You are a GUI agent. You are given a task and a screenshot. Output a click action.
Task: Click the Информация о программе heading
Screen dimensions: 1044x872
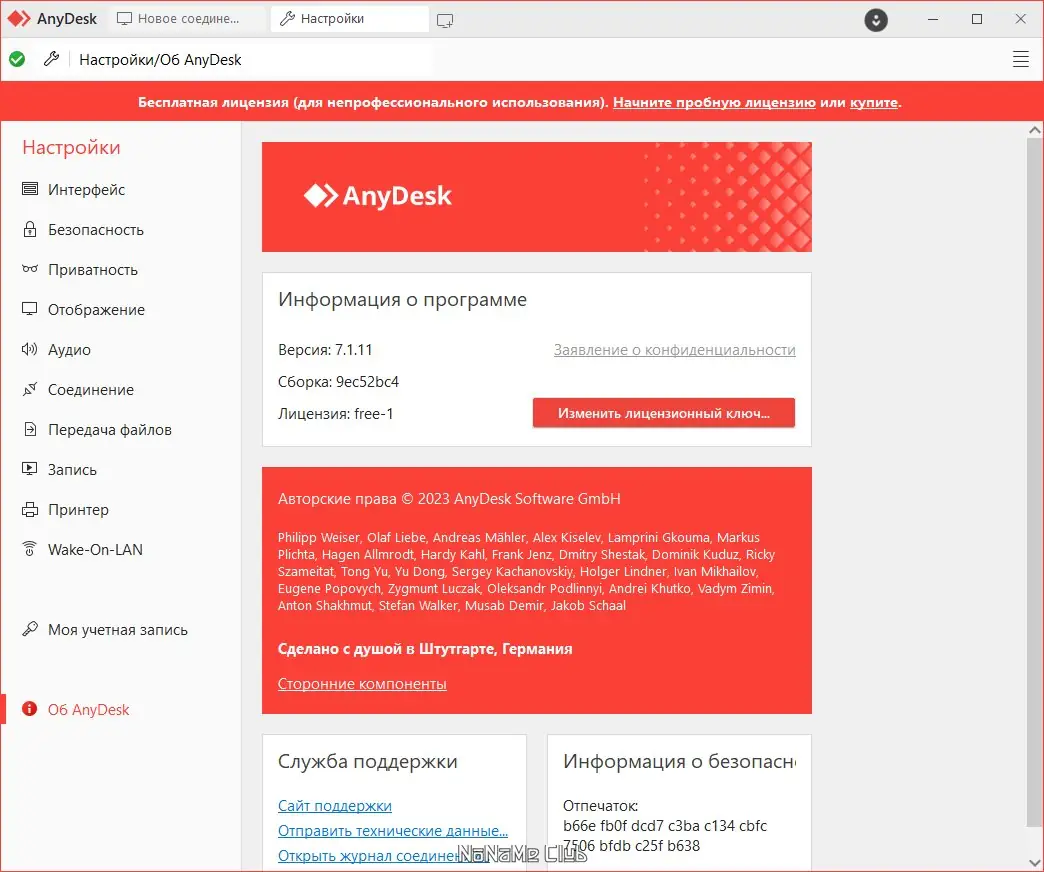[x=402, y=300]
